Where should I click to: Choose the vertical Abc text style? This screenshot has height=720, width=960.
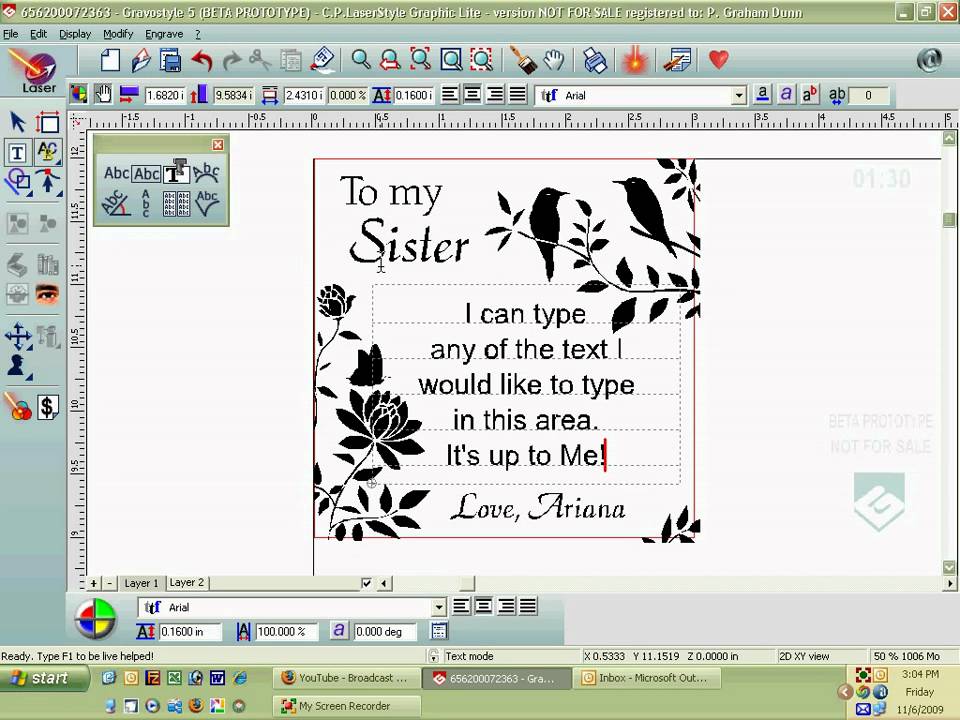[x=146, y=203]
